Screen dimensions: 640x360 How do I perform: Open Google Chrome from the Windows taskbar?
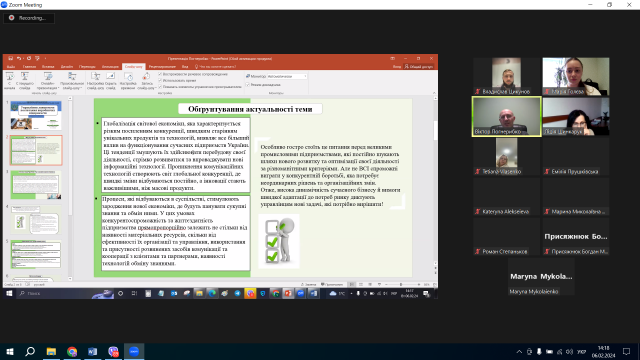pos(72,351)
